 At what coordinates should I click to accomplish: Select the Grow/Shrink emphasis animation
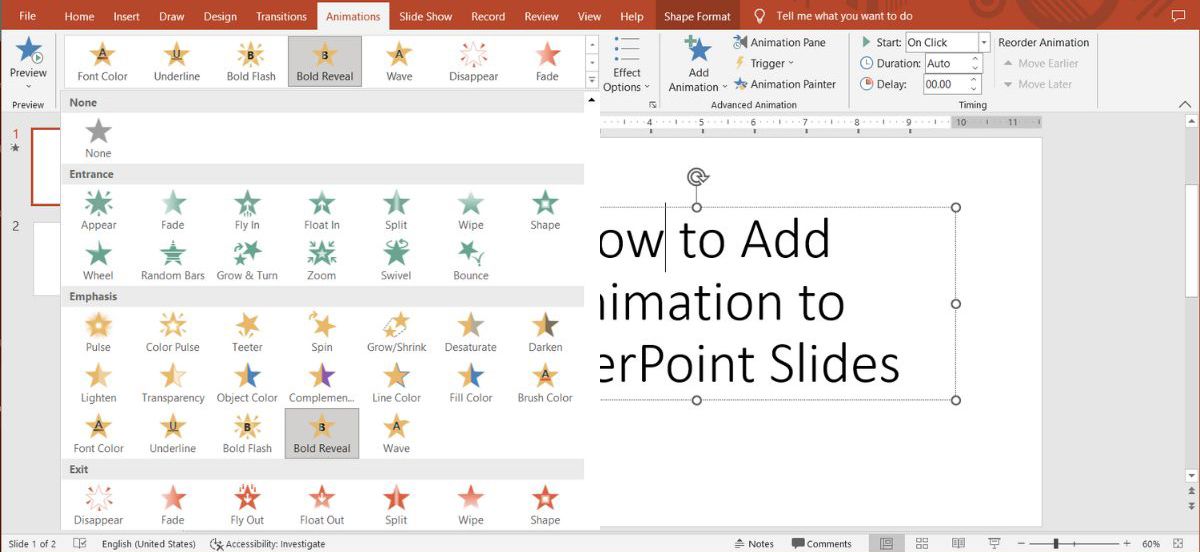(x=396, y=333)
